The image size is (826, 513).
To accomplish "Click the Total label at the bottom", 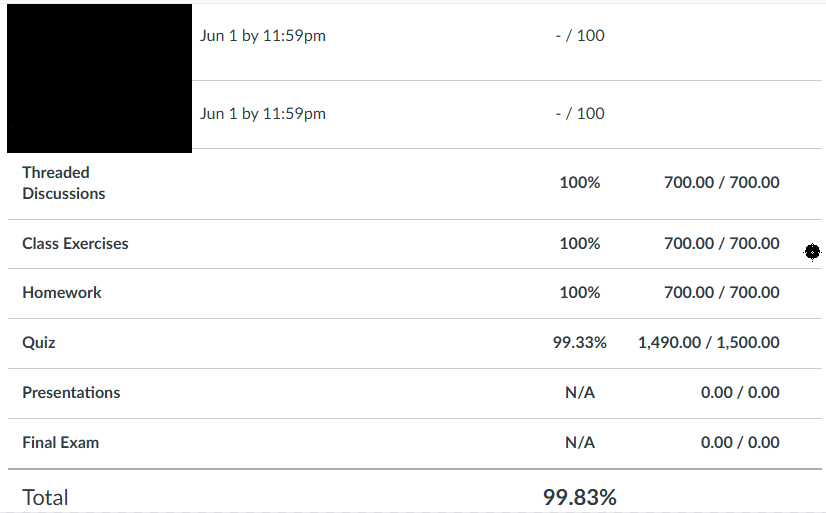I will click(x=45, y=497).
